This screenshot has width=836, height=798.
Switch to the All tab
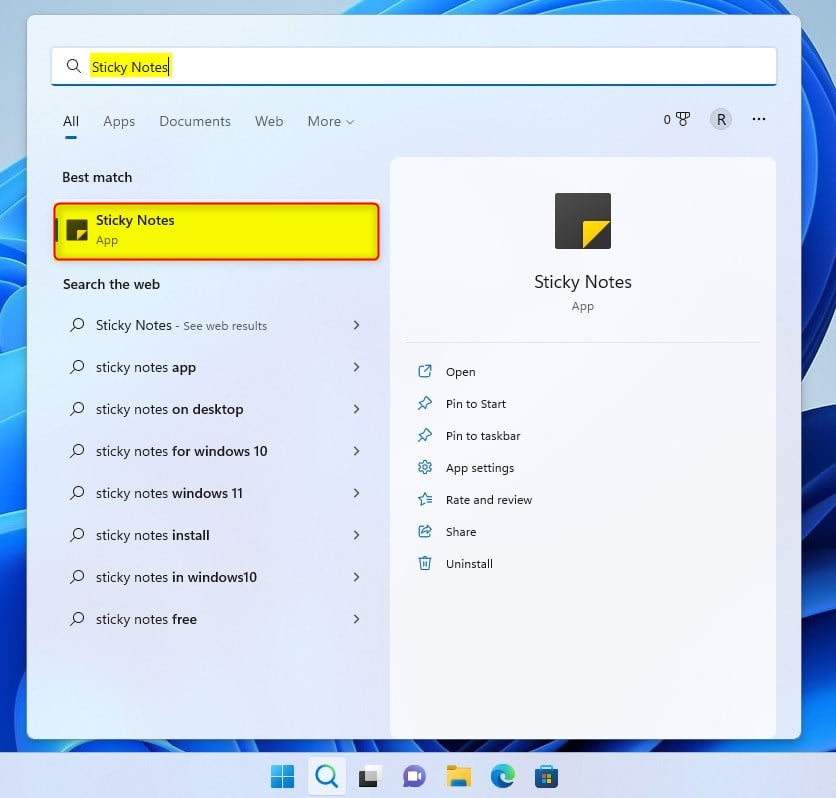(x=71, y=121)
